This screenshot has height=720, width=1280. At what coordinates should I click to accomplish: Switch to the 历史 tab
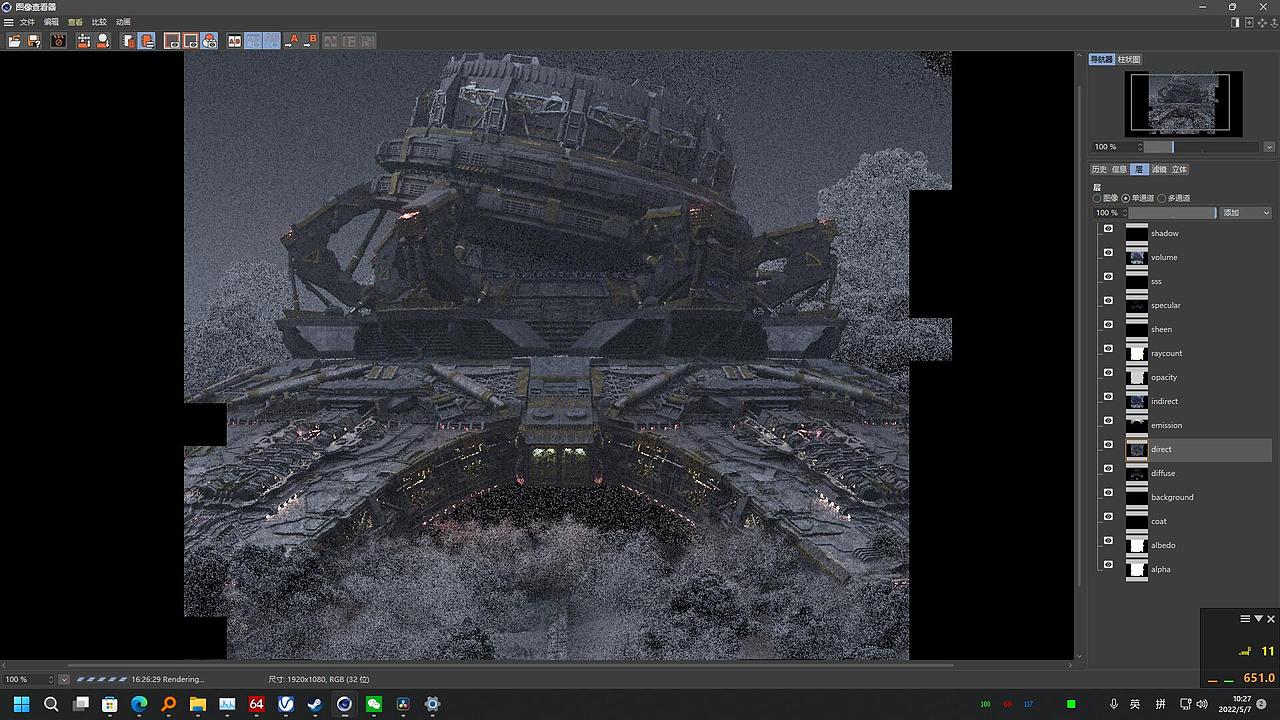[x=1099, y=170]
